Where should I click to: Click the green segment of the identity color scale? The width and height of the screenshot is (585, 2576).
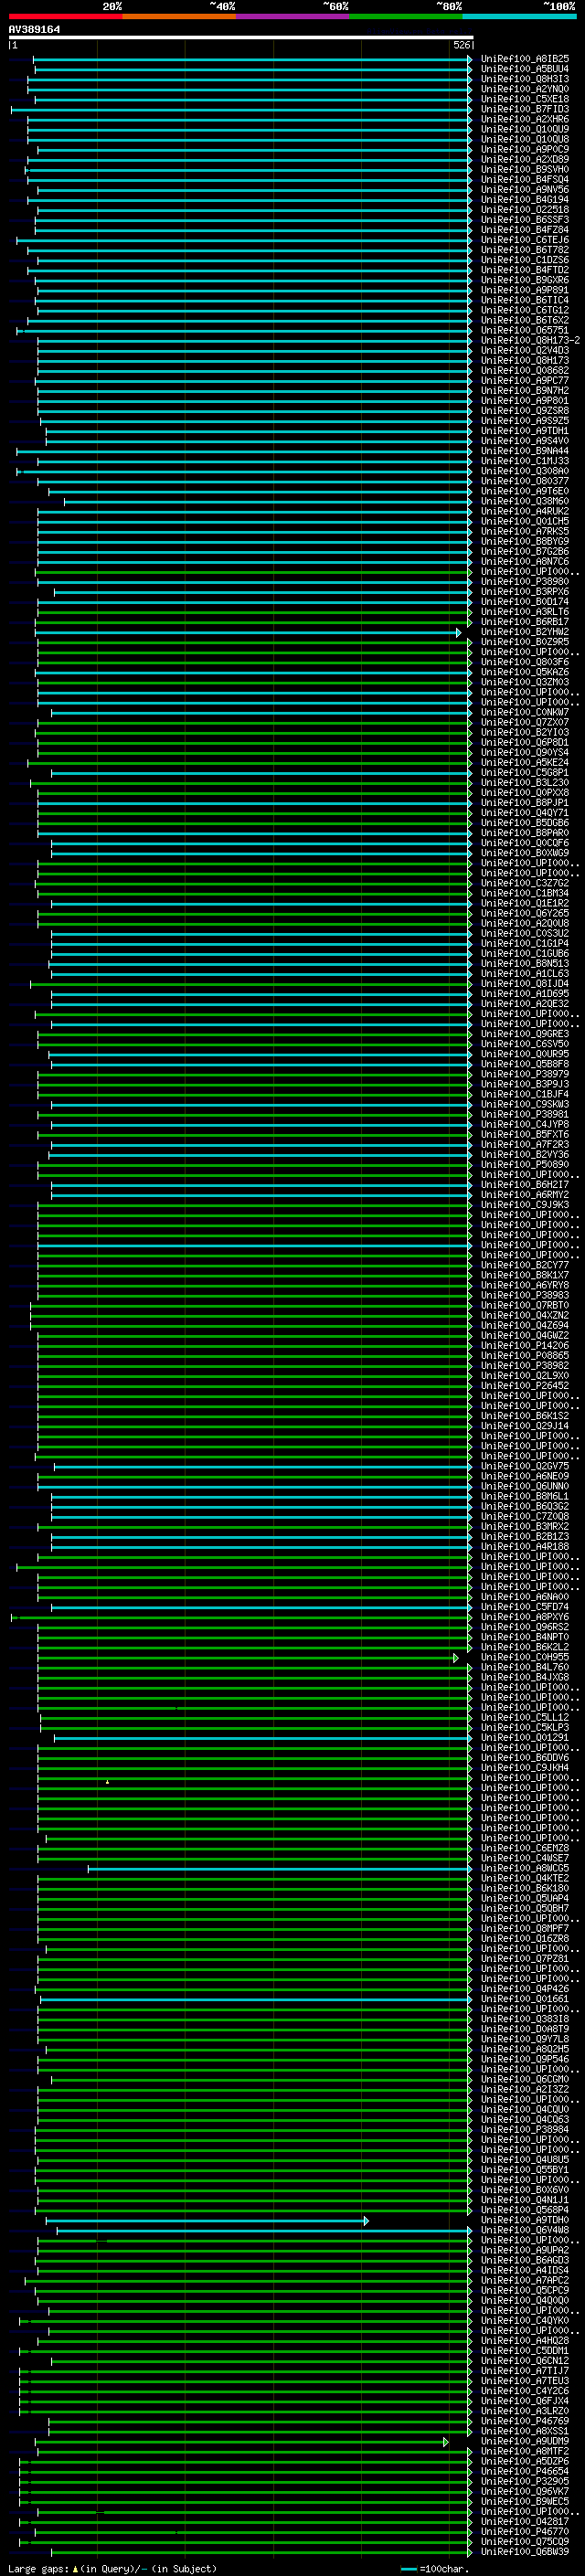[x=406, y=16]
